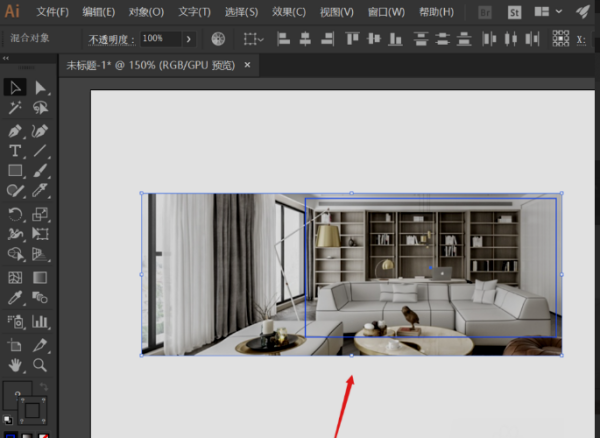Expand the opacity slider arrow
Image resolution: width=600 pixels, height=438 pixels.
pyautogui.click(x=189, y=39)
